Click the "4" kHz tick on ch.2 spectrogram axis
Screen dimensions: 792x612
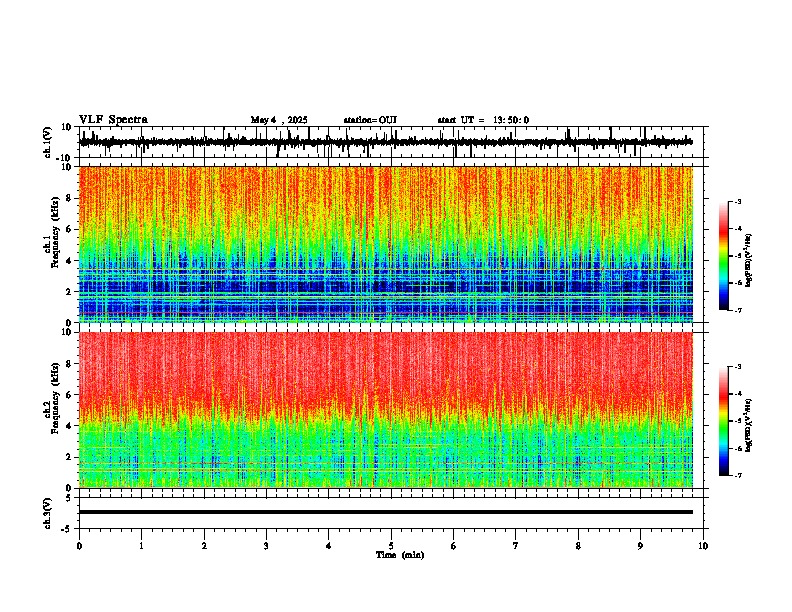click(x=70, y=426)
